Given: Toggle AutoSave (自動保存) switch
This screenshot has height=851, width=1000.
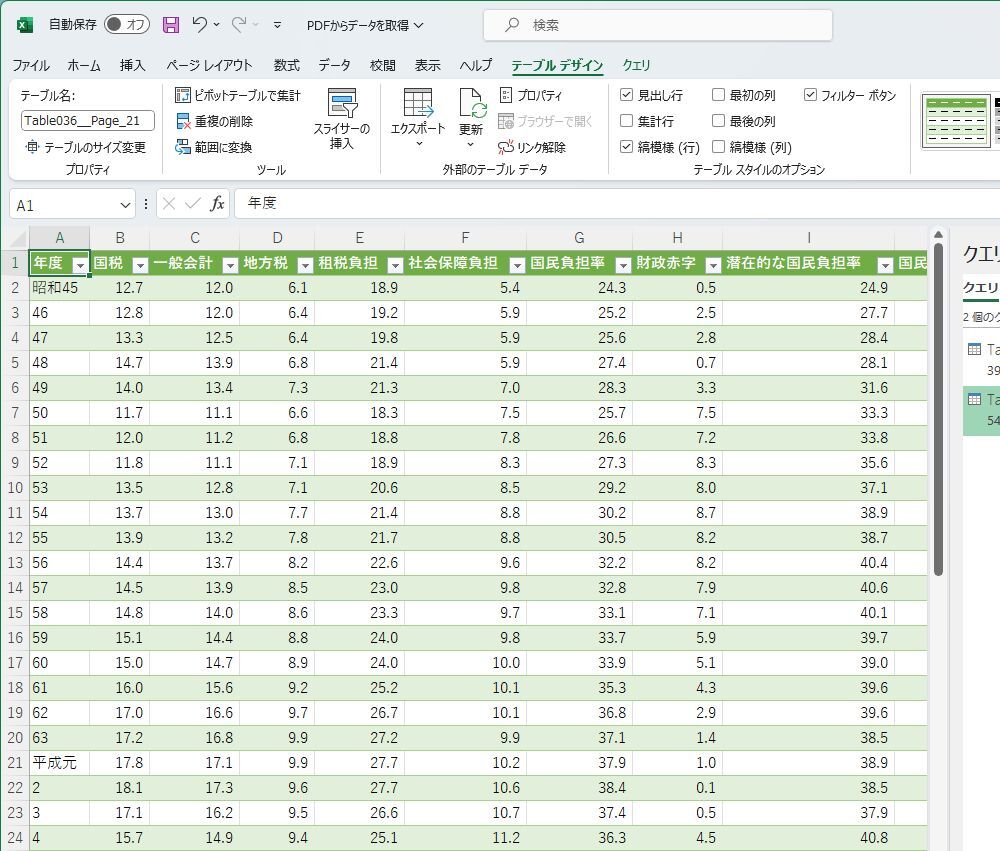Looking at the screenshot, I should [x=126, y=25].
